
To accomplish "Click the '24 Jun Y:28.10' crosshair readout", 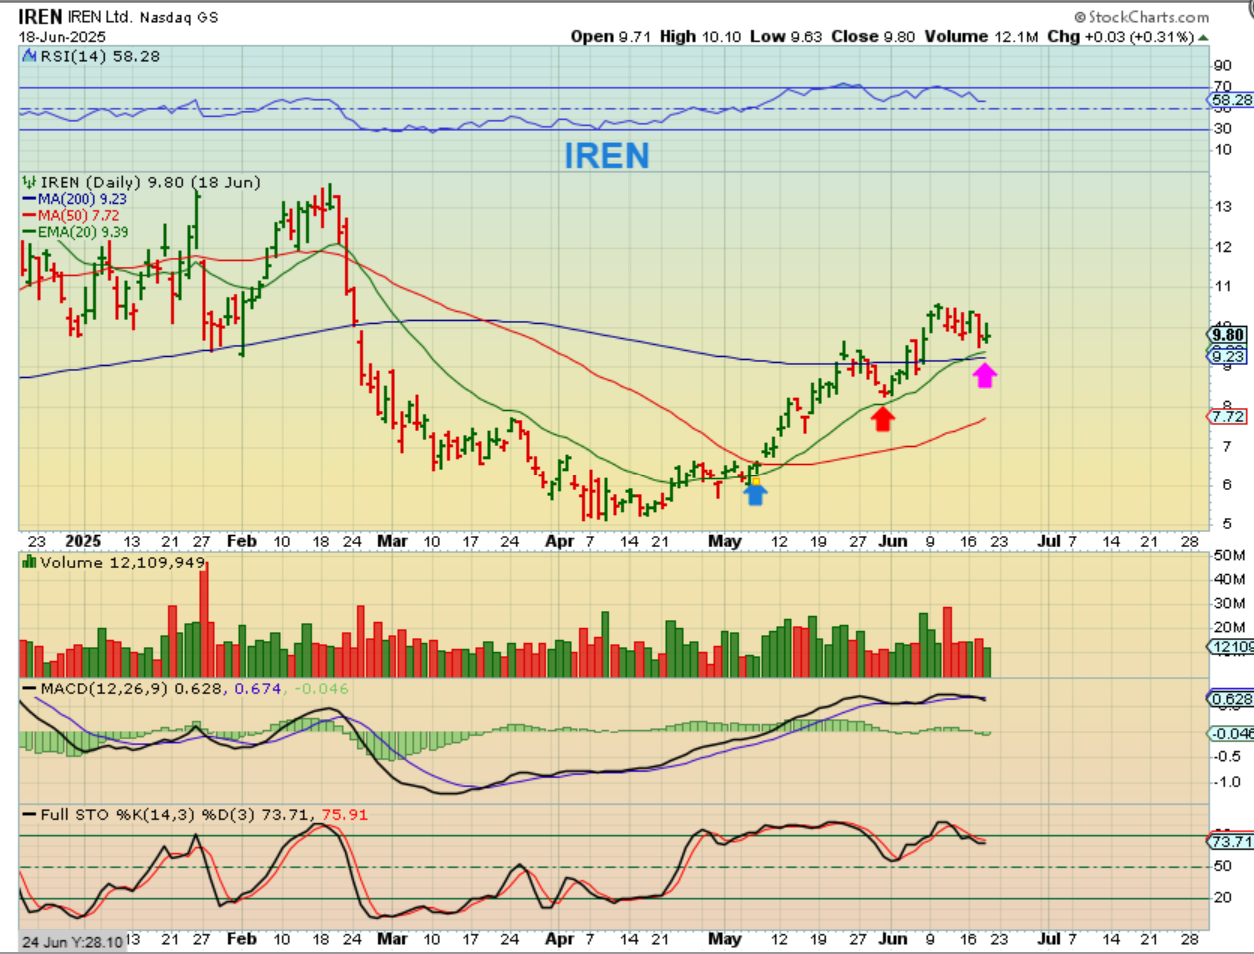I will coord(72,942).
